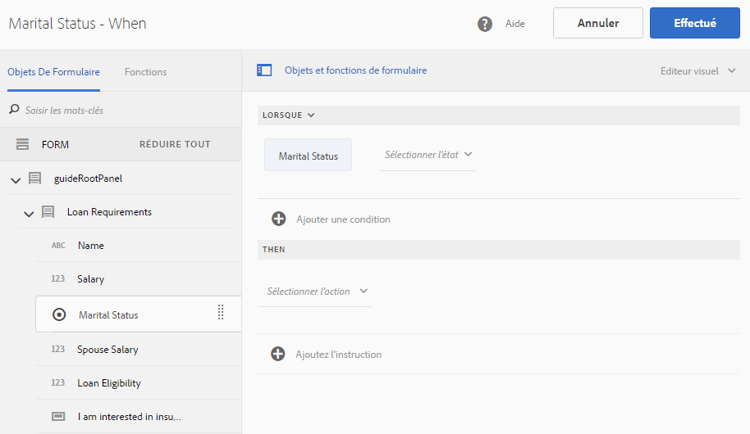Click the FORM hierarchy icon

(22, 144)
